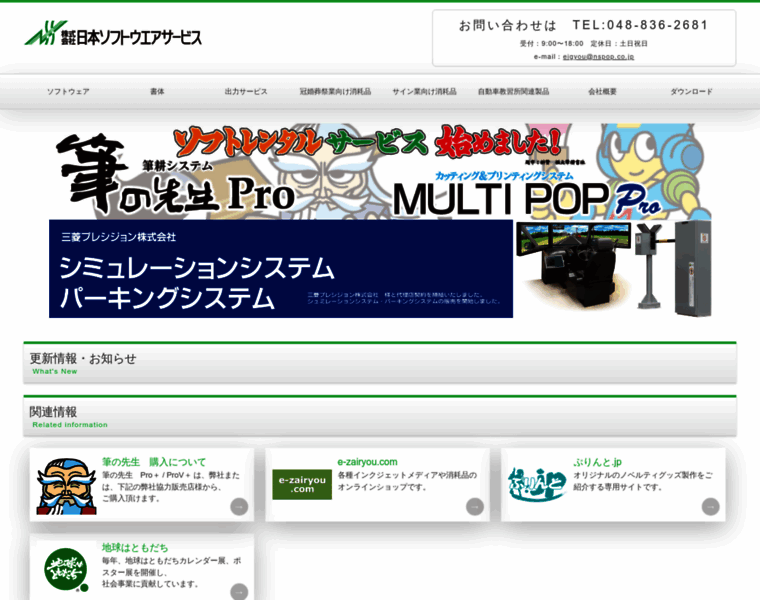Click the 更新情報・お知らせ section header

(x=380, y=363)
